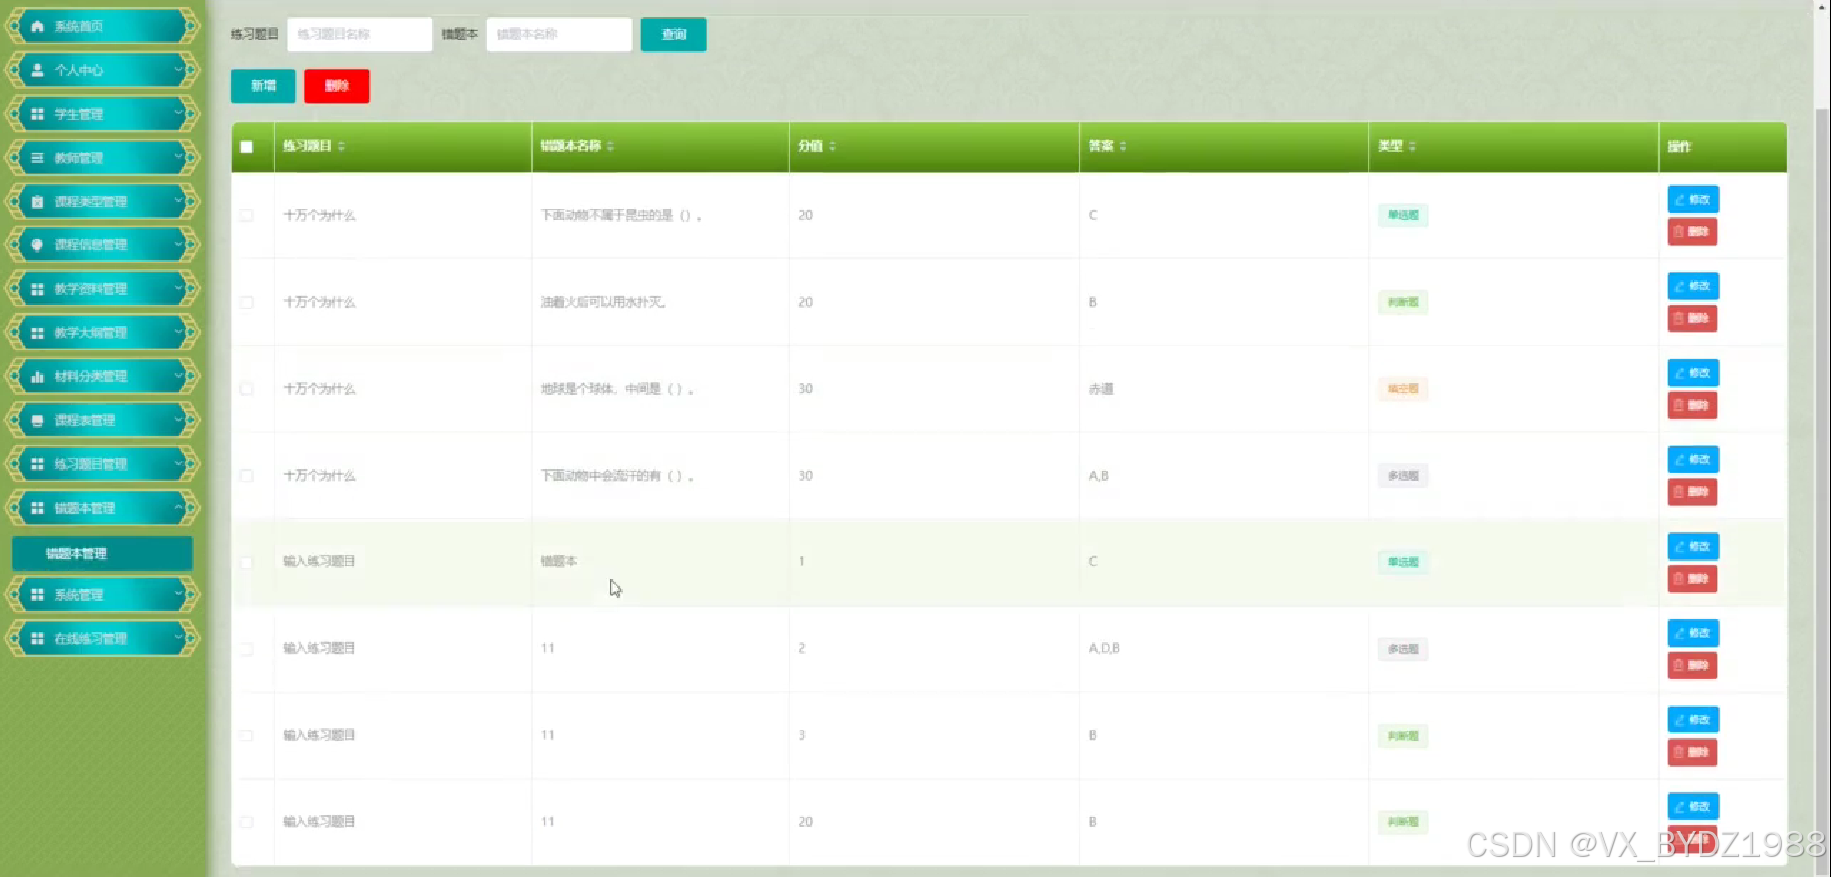
Task: Check the row for 下面动物中会流汗的有
Action: pyautogui.click(x=247, y=475)
